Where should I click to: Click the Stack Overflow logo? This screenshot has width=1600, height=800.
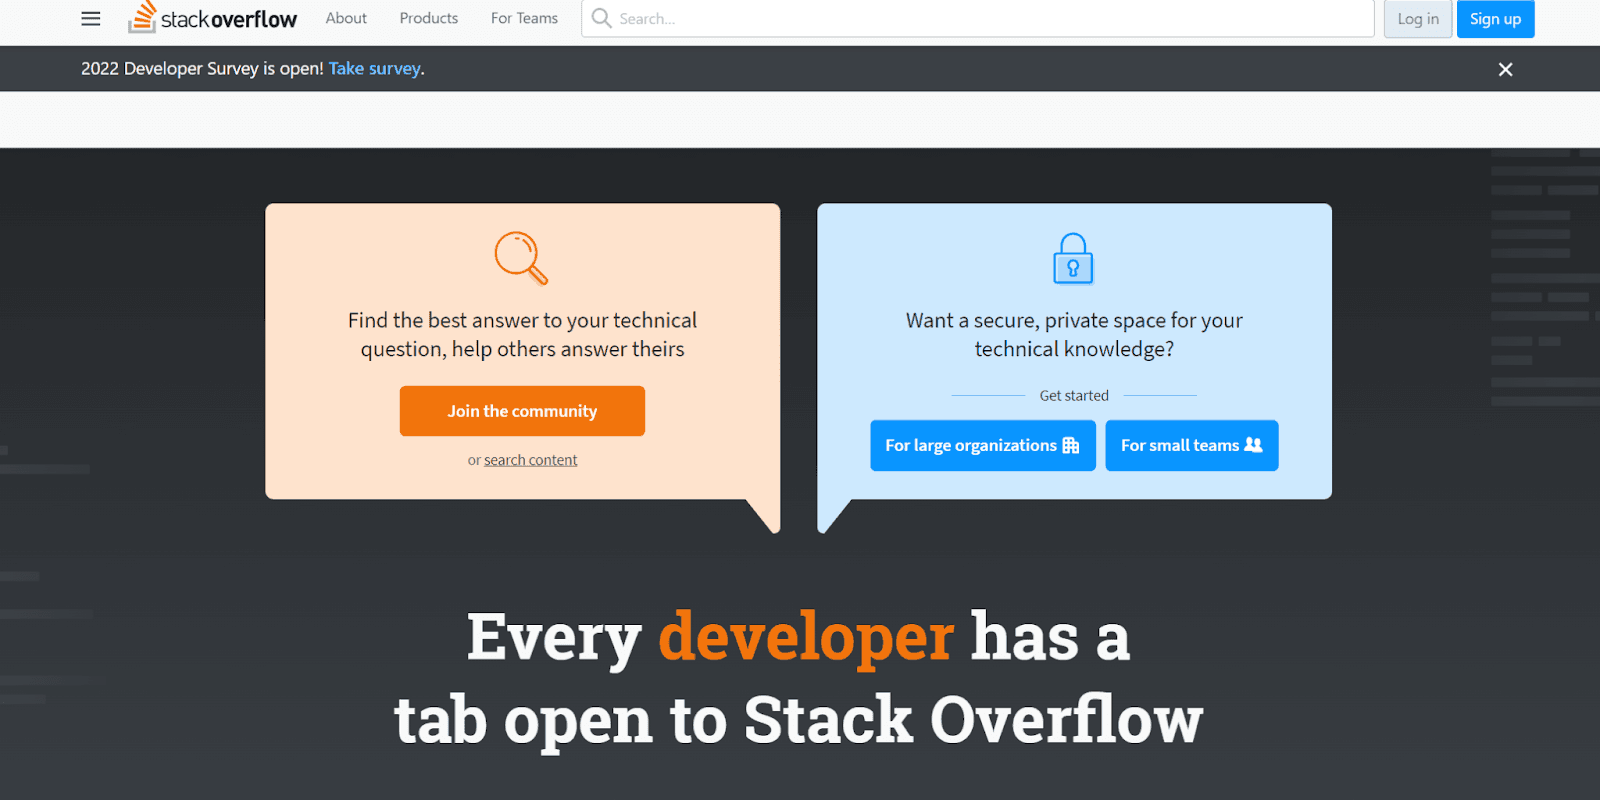[x=213, y=18]
